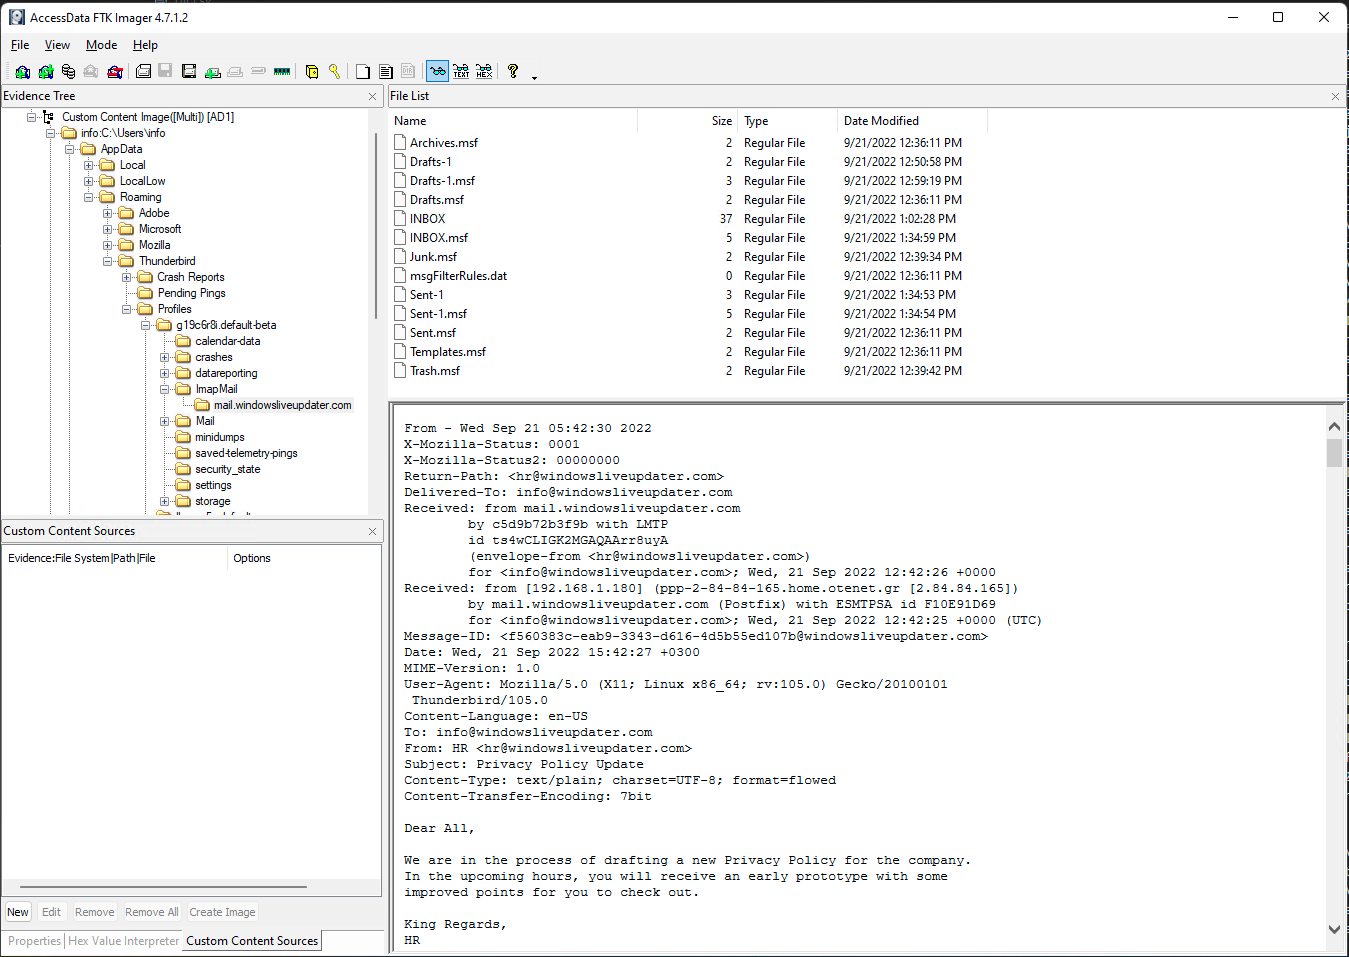Image resolution: width=1349 pixels, height=957 pixels.
Task: Open the Help menu
Action: (145, 45)
